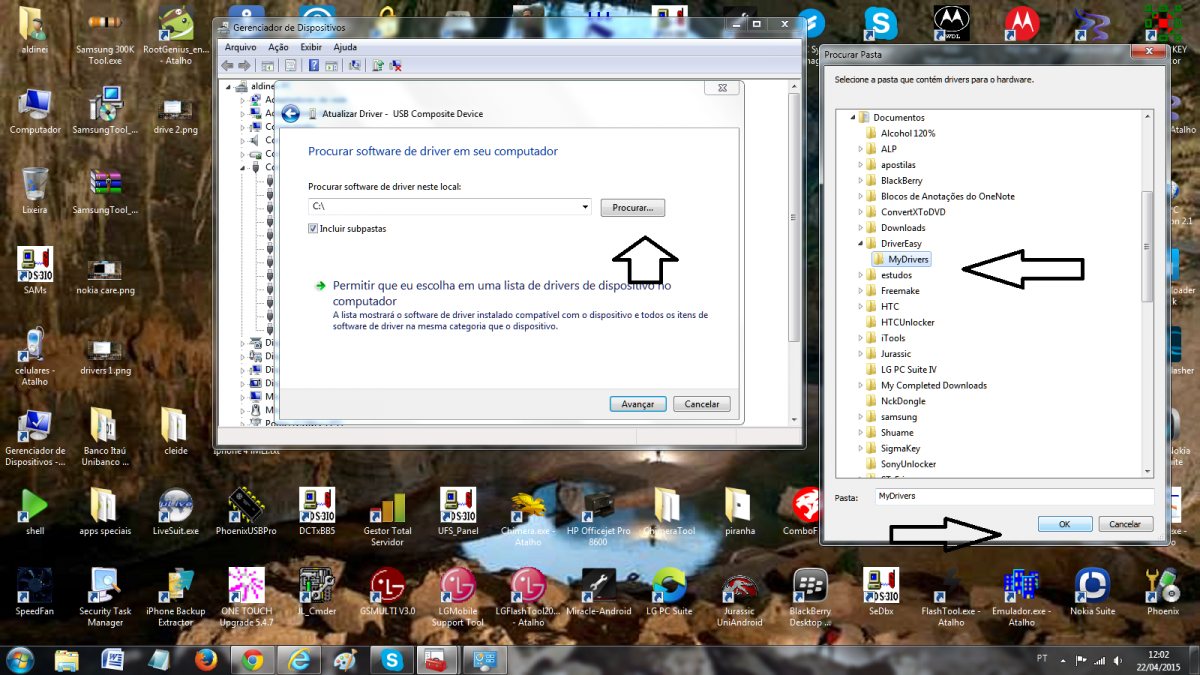The height and width of the screenshot is (675, 1200).
Task: Open the Ação menu
Action: (x=279, y=47)
